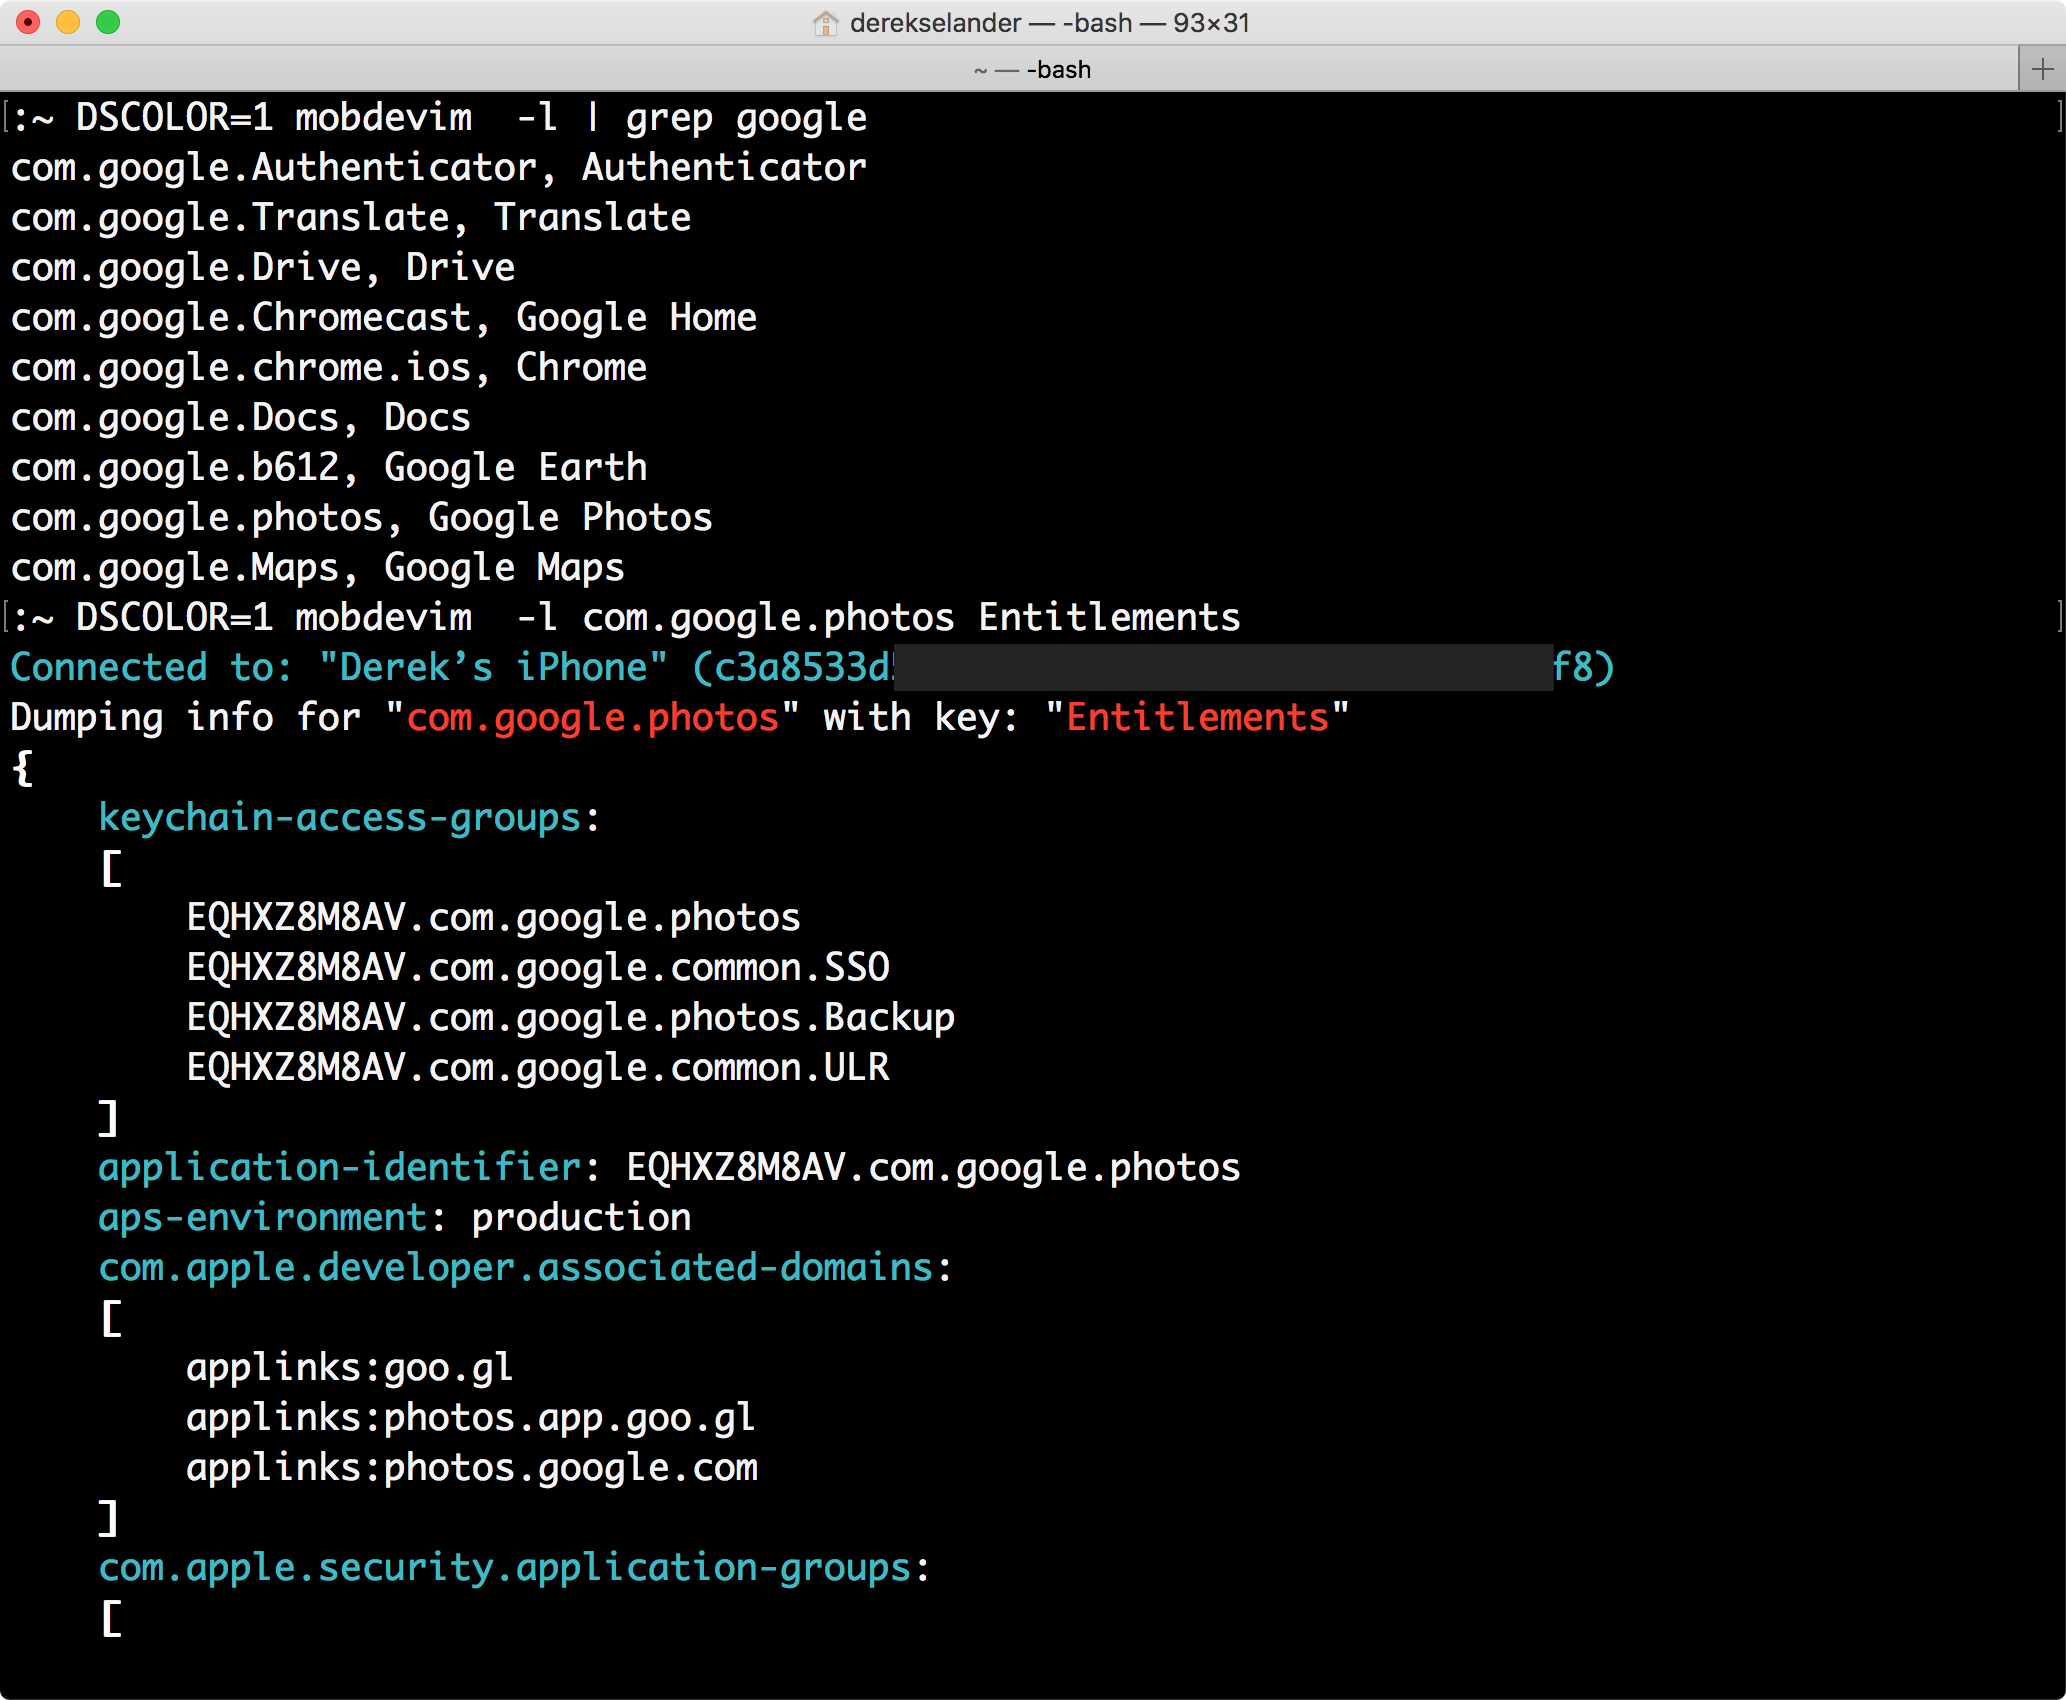Click the "aps-environment: production" line

[x=394, y=1217]
